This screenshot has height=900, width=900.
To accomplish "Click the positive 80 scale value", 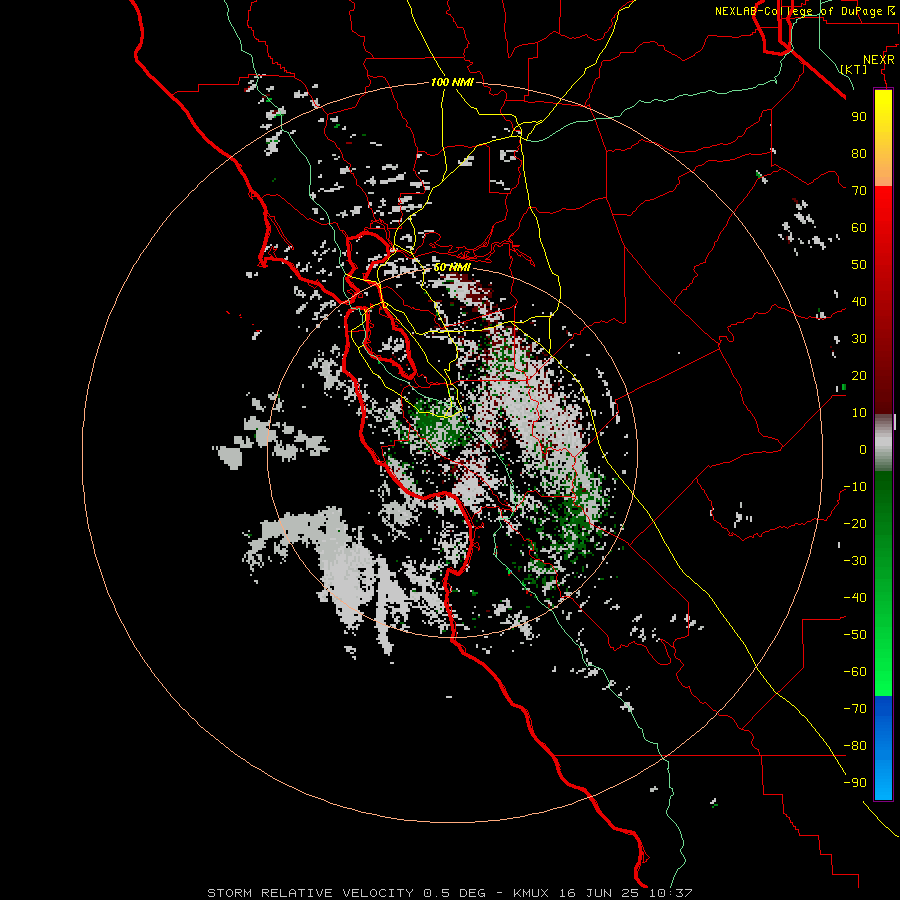I will [859, 153].
